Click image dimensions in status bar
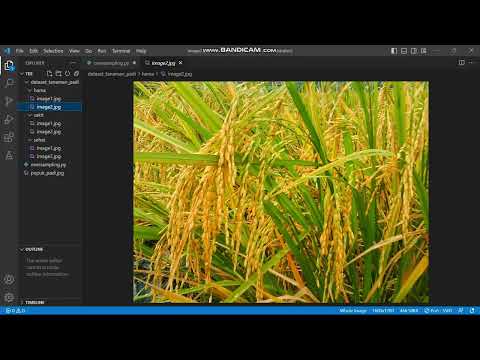480x360 pixels. click(383, 310)
